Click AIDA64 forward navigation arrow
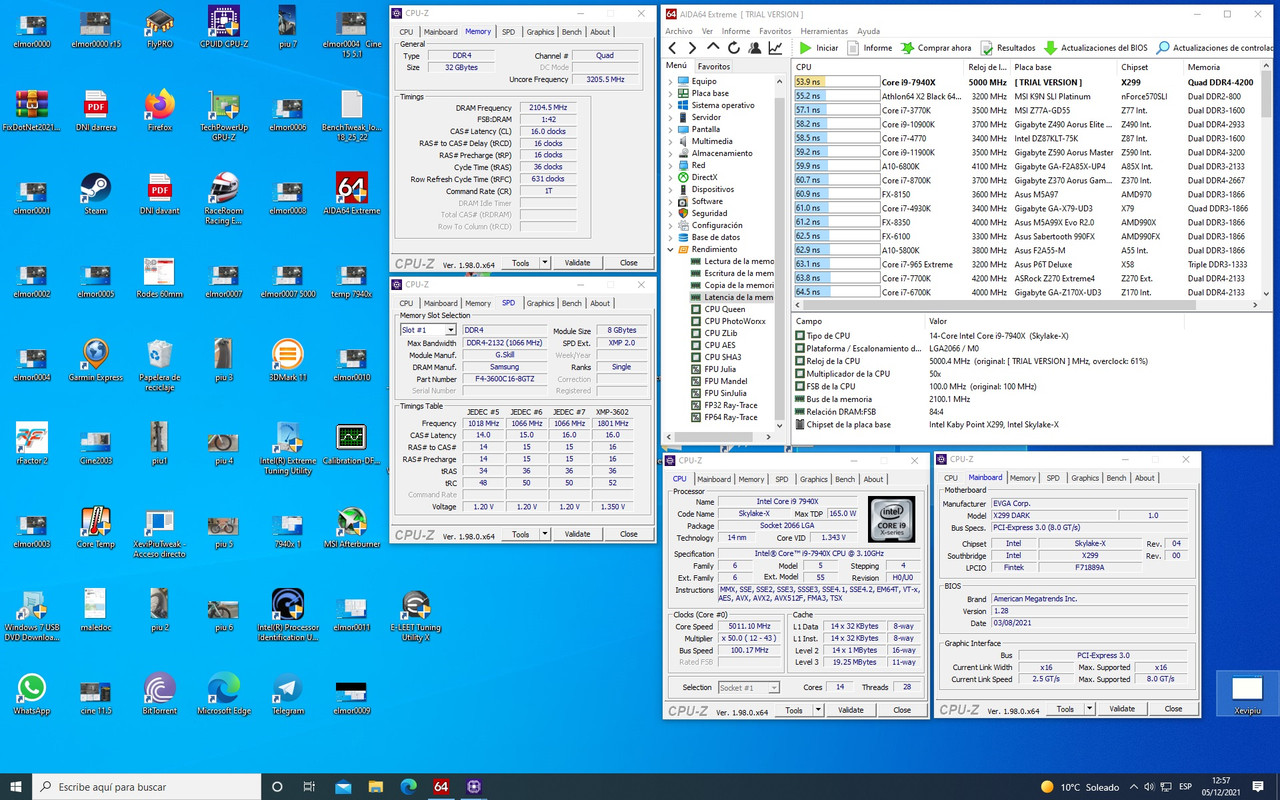Viewport: 1280px width, 800px height. tap(692, 48)
